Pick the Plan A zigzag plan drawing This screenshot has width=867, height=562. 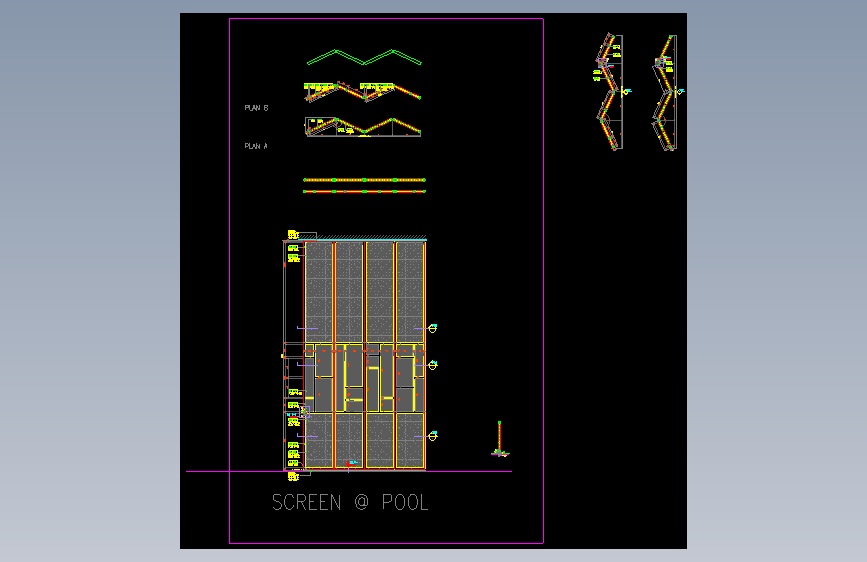[x=362, y=127]
